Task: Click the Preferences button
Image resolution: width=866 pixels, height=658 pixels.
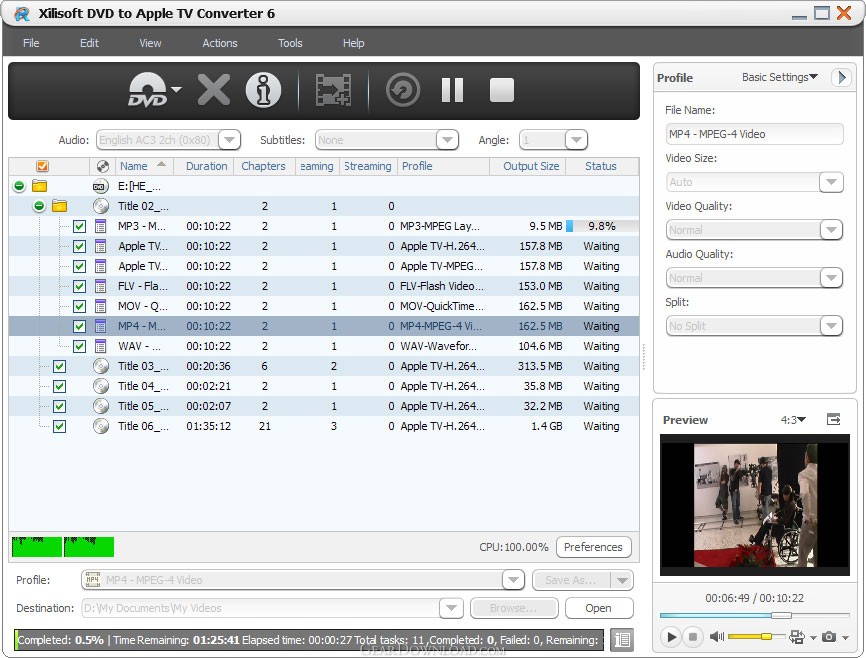Action: click(593, 547)
